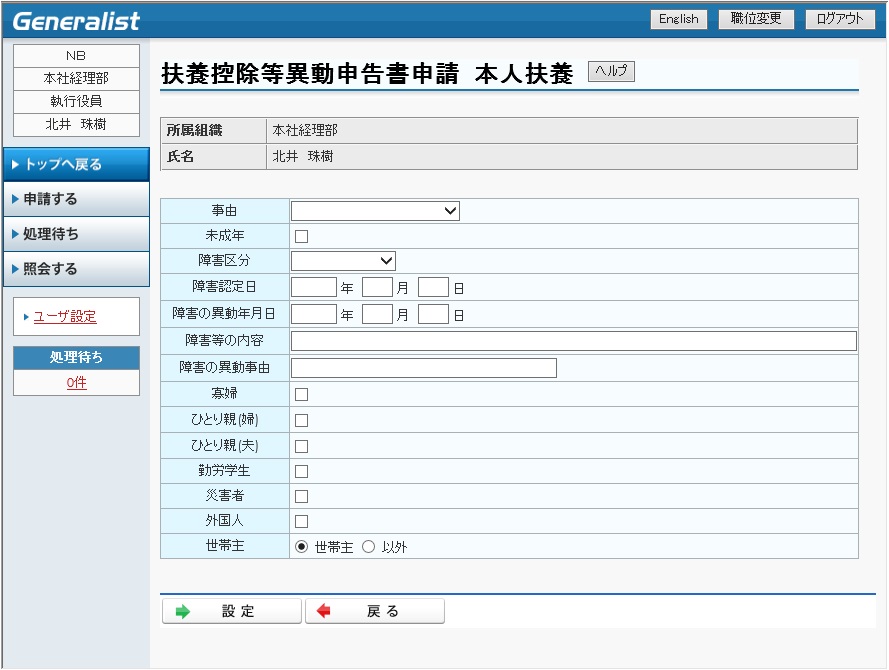Click the 設定 button

coord(232,612)
